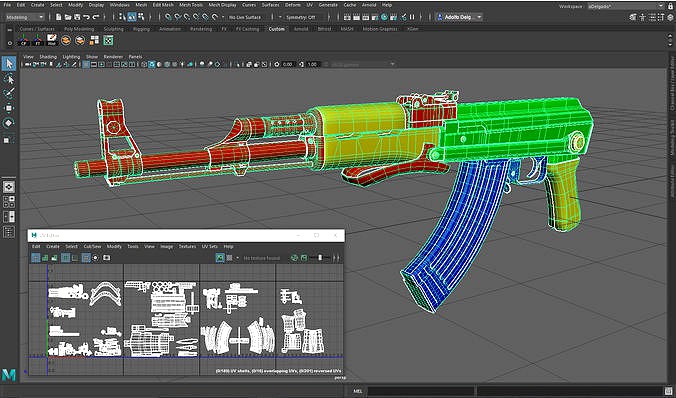Open the Modeling Toolkit icon at top right
The height and width of the screenshot is (398, 676).
[632, 17]
